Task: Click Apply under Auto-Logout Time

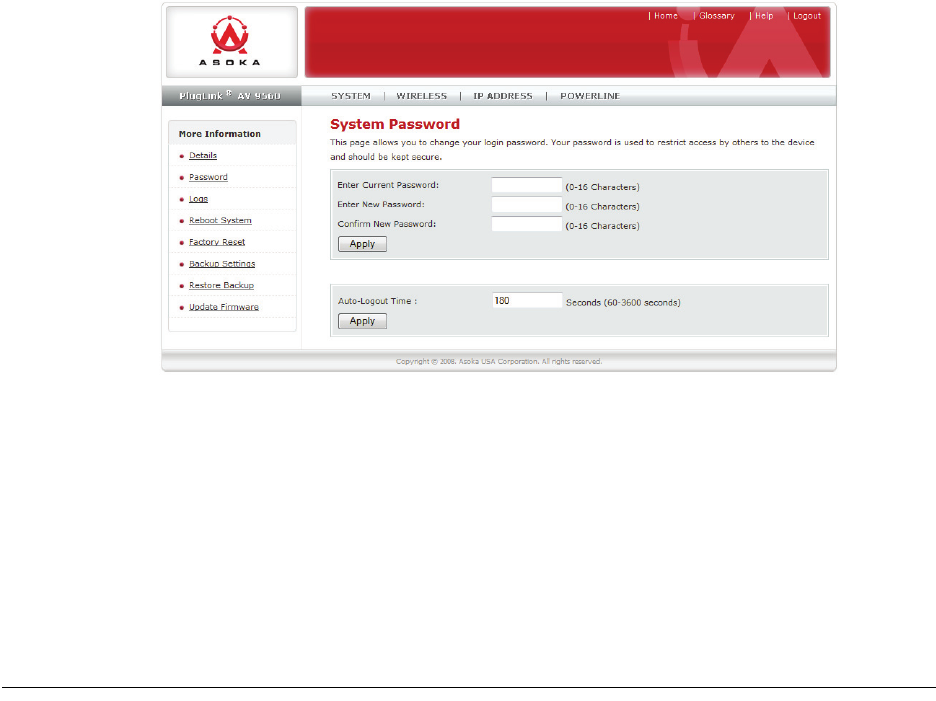Action: click(362, 321)
